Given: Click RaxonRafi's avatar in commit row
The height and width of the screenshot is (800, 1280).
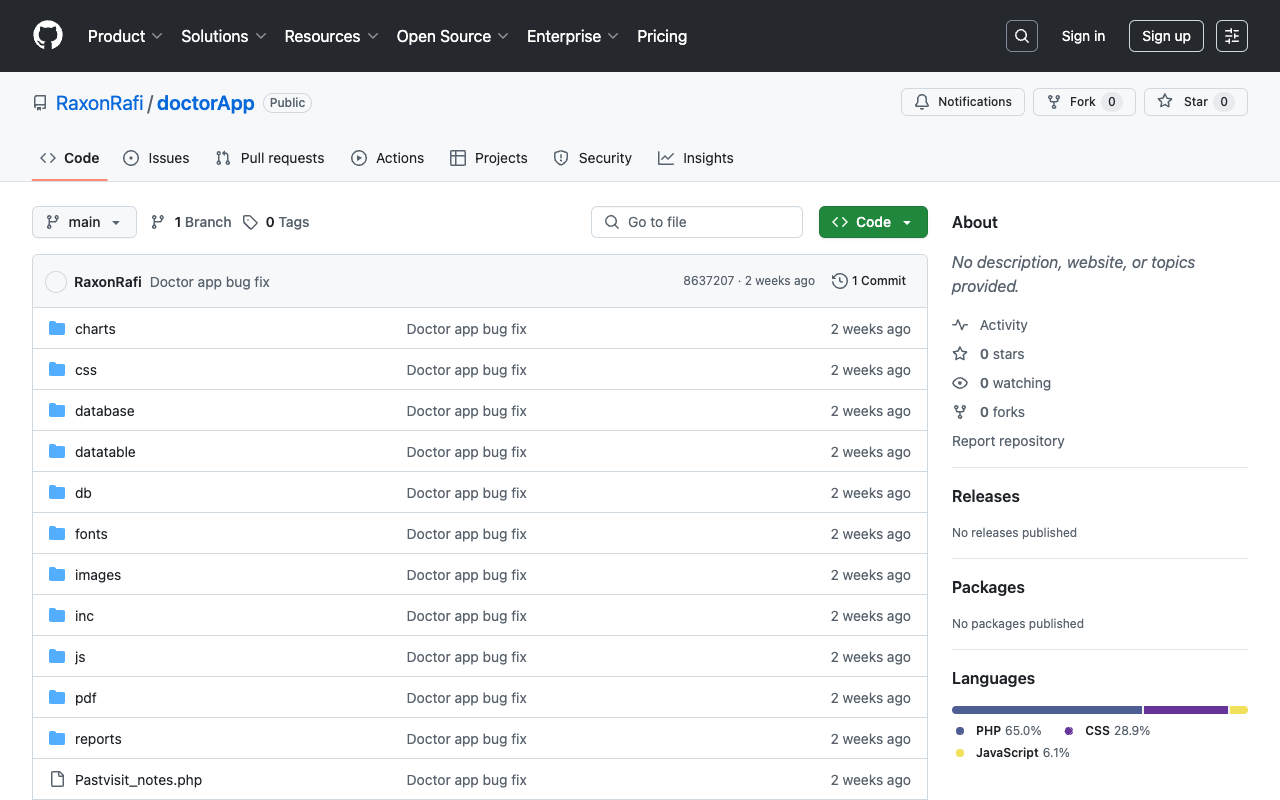Looking at the screenshot, I should tap(56, 282).
